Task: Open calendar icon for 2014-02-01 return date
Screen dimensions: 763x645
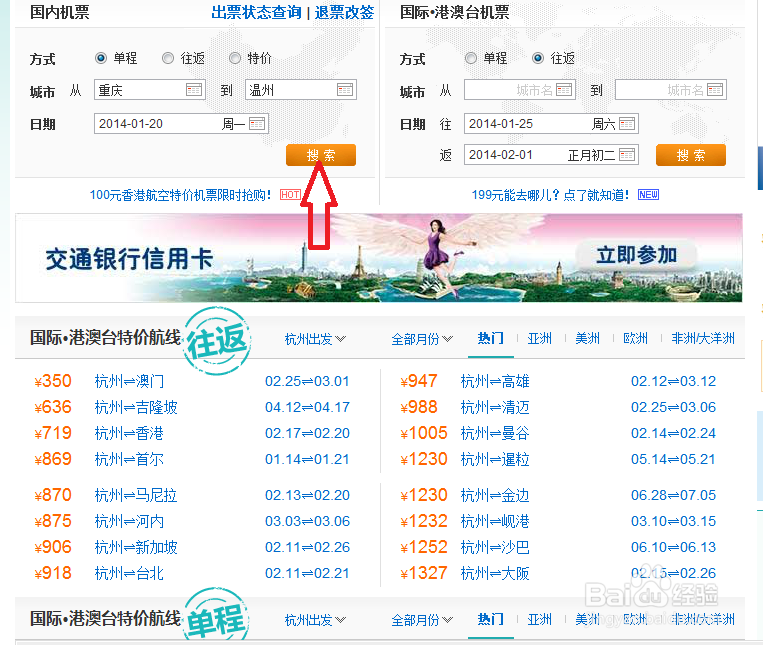Action: tap(627, 155)
